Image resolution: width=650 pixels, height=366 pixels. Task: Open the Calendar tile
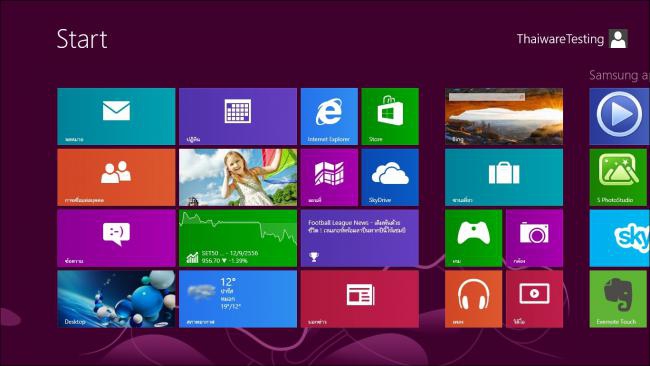[238, 116]
